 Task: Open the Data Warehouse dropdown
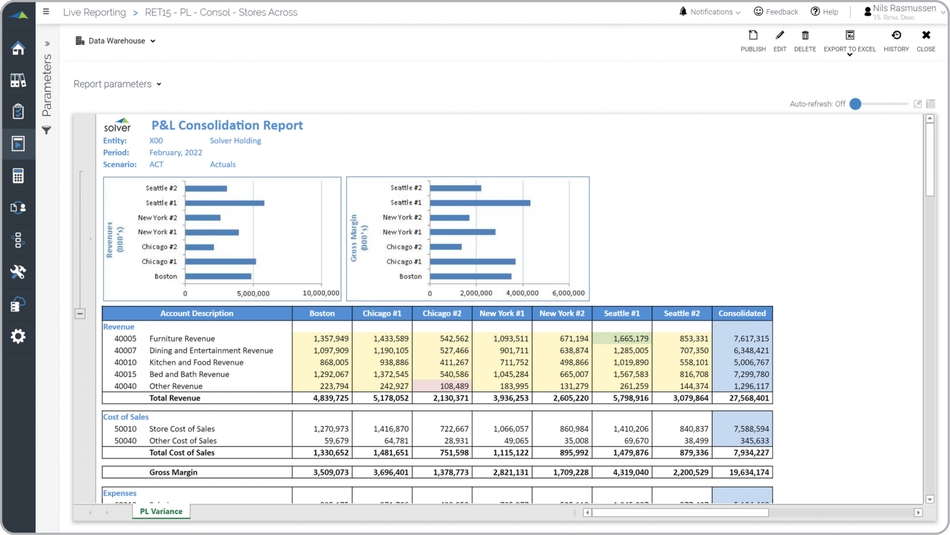[x=116, y=41]
